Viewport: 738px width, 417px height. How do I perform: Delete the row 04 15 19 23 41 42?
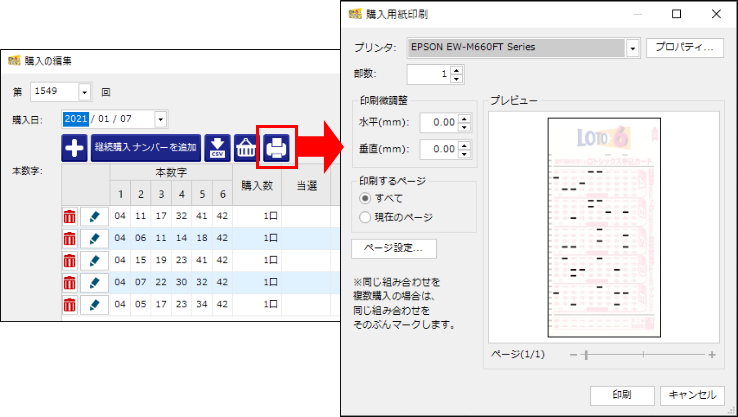click(x=70, y=260)
